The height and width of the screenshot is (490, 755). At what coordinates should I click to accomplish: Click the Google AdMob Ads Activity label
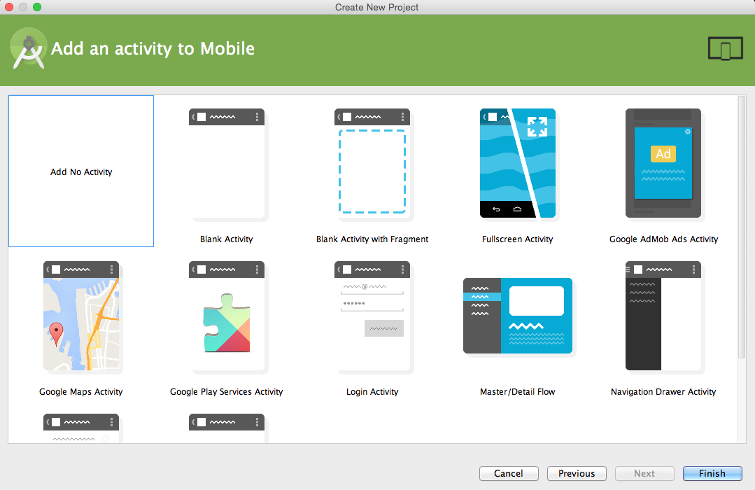[x=664, y=239]
